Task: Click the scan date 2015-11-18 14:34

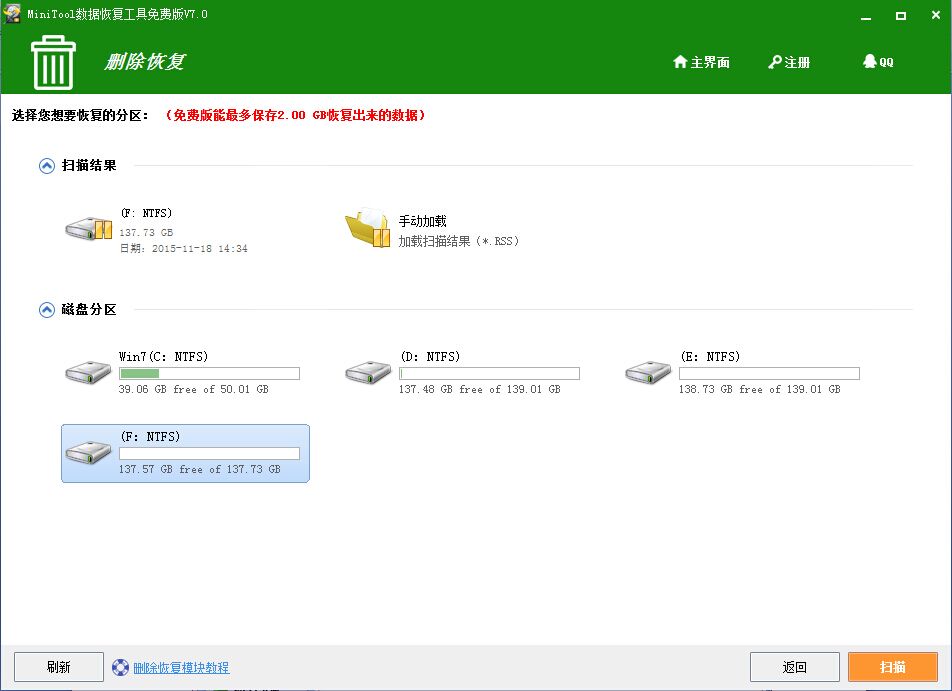Action: click(200, 248)
